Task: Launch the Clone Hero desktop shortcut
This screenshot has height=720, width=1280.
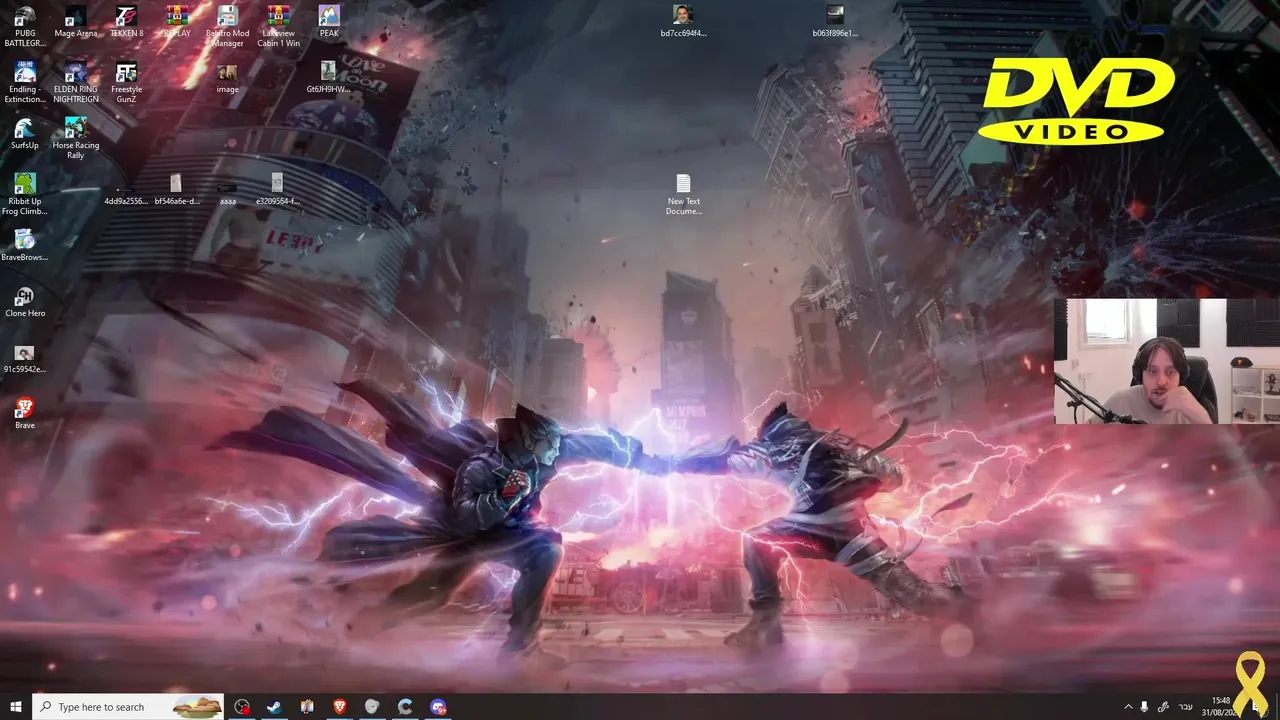Action: pyautogui.click(x=25, y=302)
